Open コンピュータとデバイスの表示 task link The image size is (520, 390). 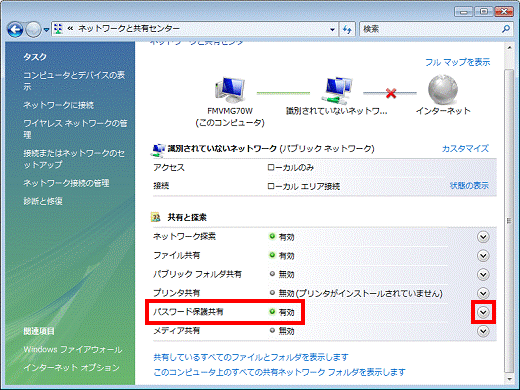point(74,81)
